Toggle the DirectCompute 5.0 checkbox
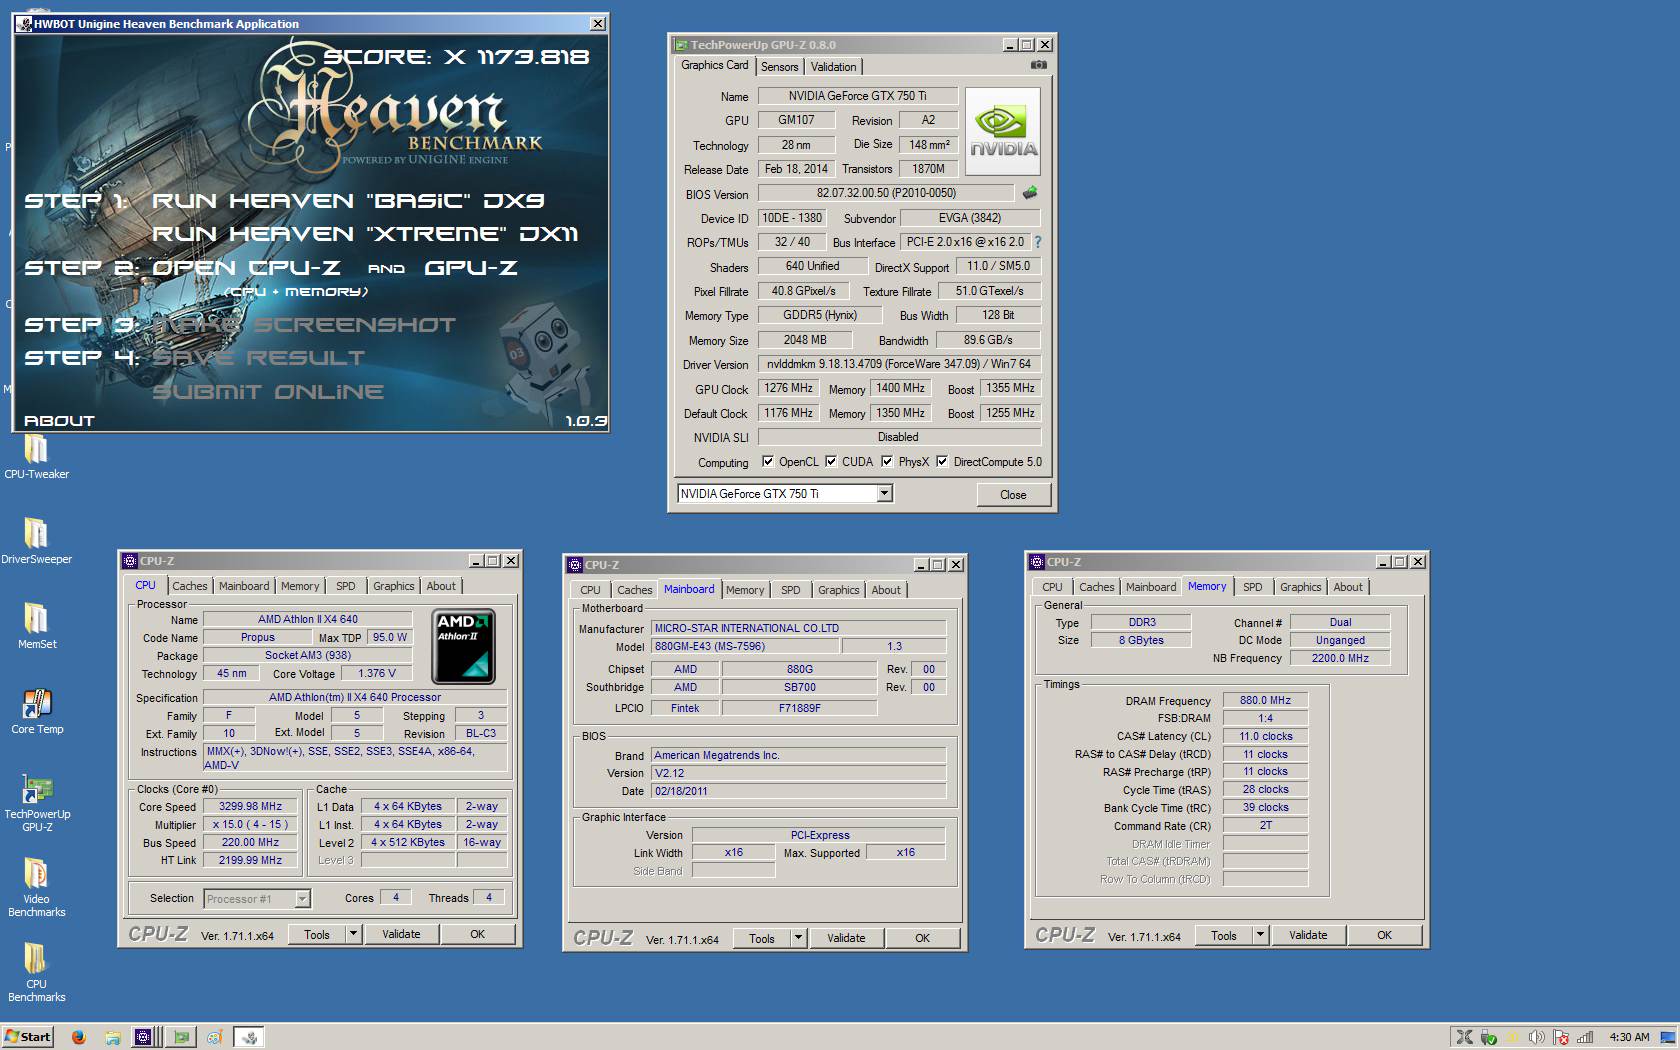The width and height of the screenshot is (1680, 1050). point(942,462)
